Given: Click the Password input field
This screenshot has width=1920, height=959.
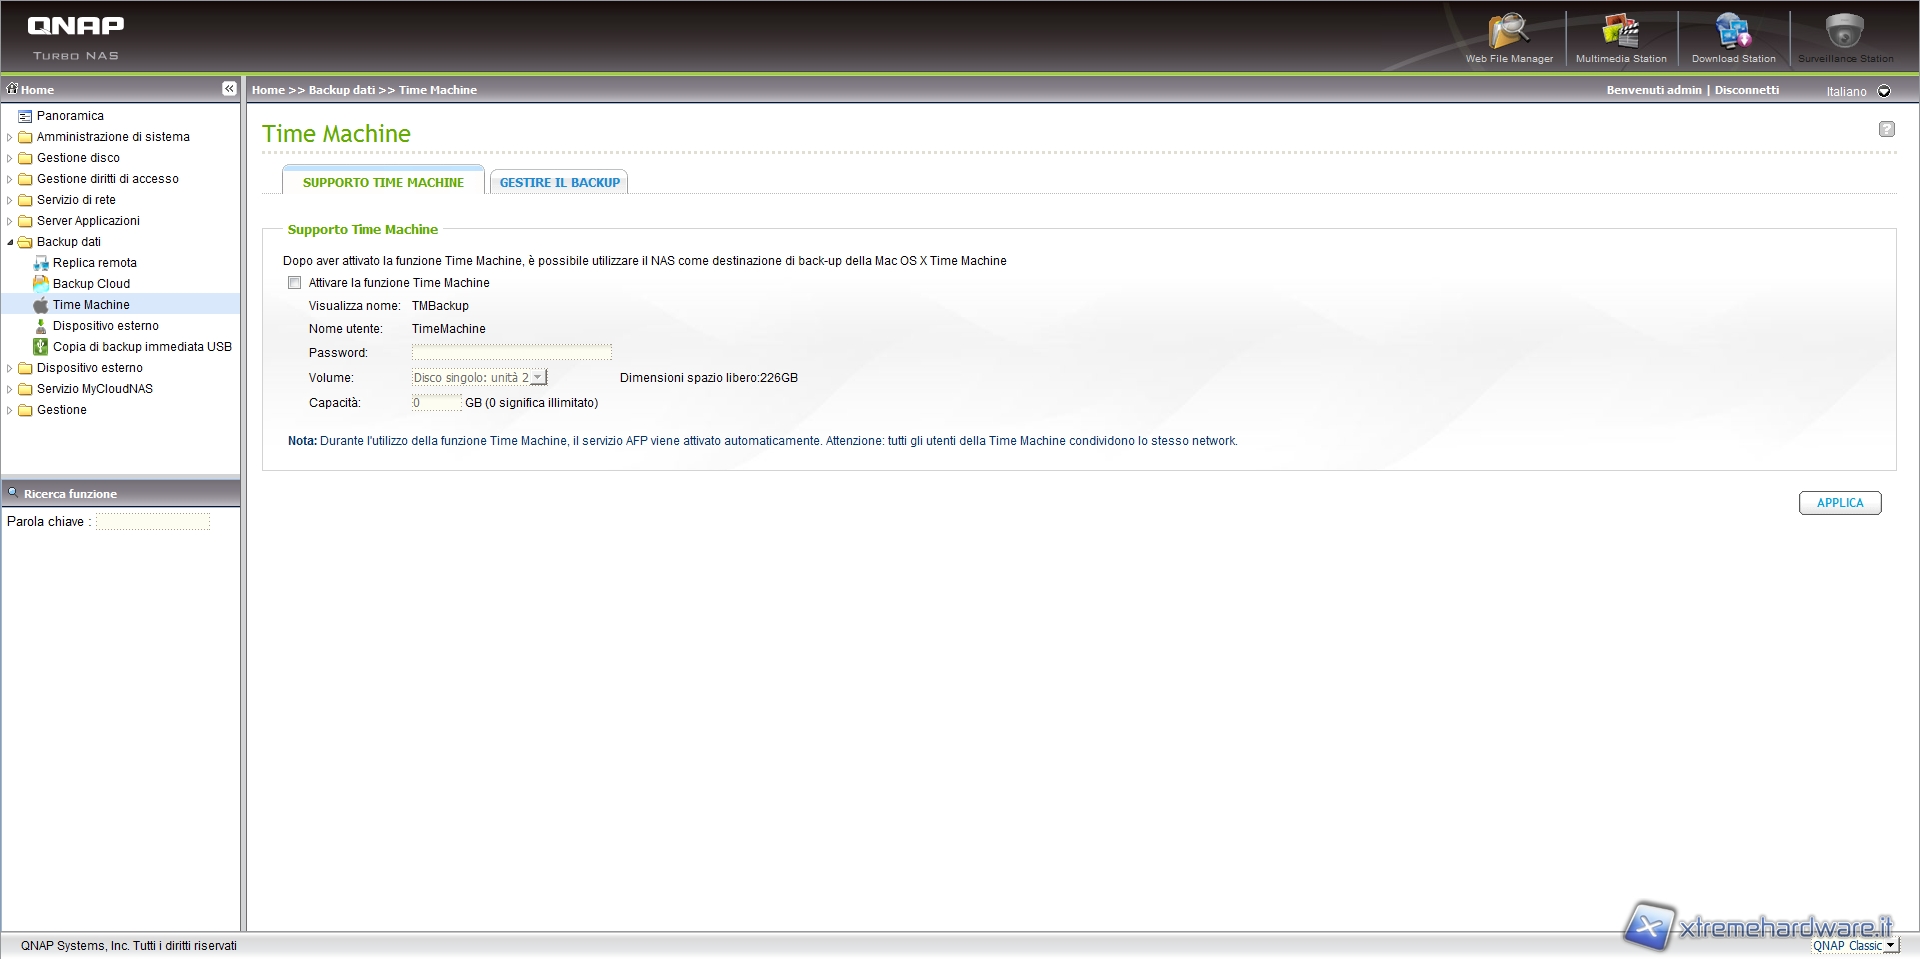Looking at the screenshot, I should tap(511, 353).
